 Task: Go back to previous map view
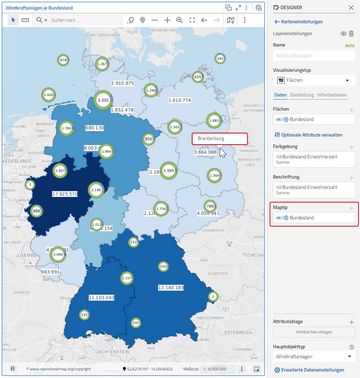click(204, 20)
